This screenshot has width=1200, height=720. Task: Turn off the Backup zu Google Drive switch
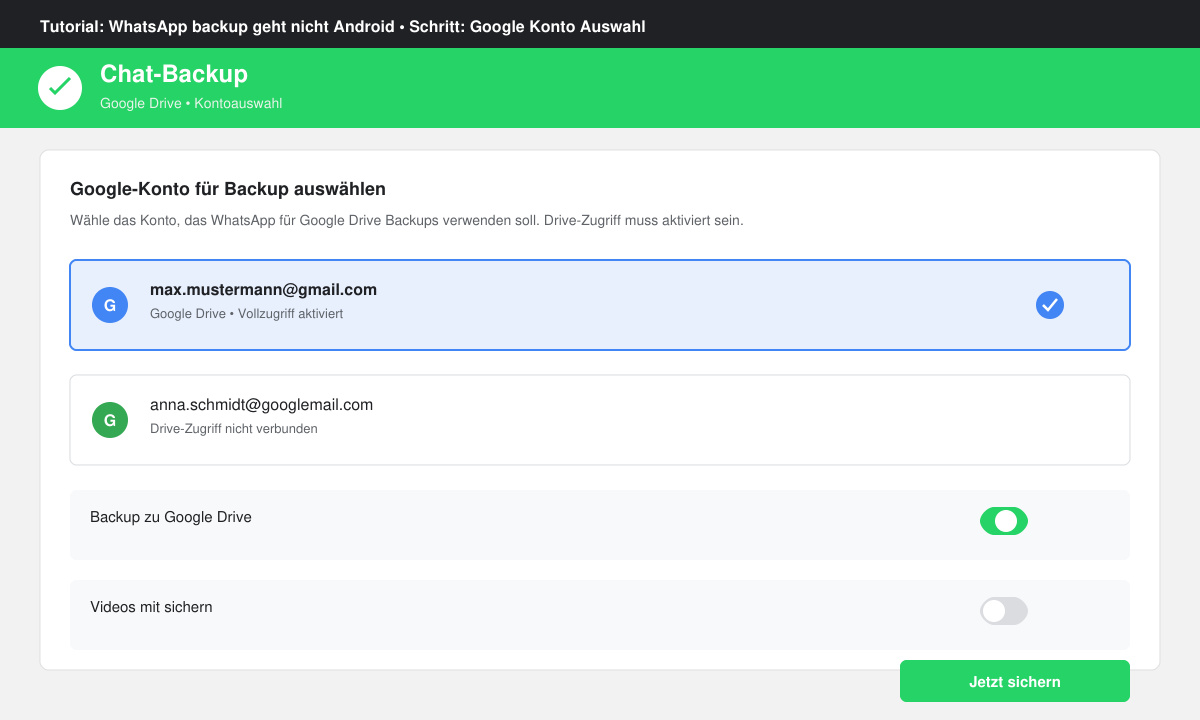(1004, 521)
